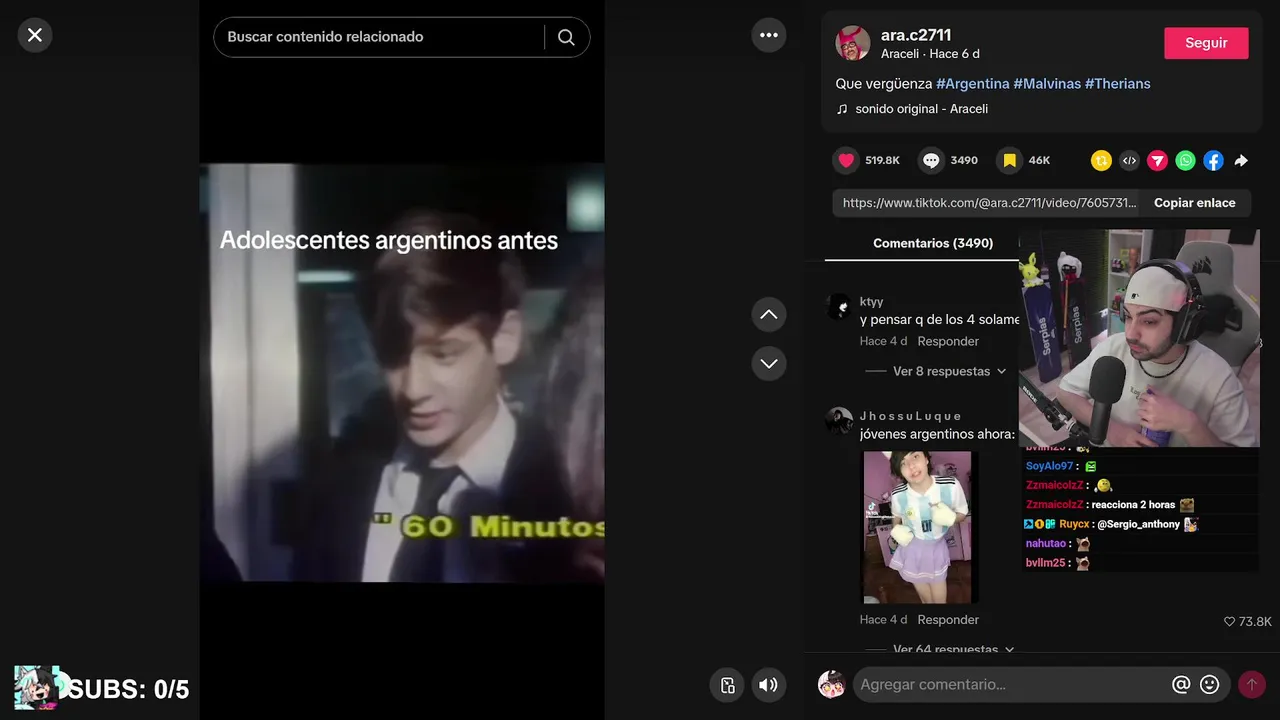The width and height of the screenshot is (1280, 720).
Task: Click the 'SUBS: 0/5' overlay text
Action: coord(128,690)
